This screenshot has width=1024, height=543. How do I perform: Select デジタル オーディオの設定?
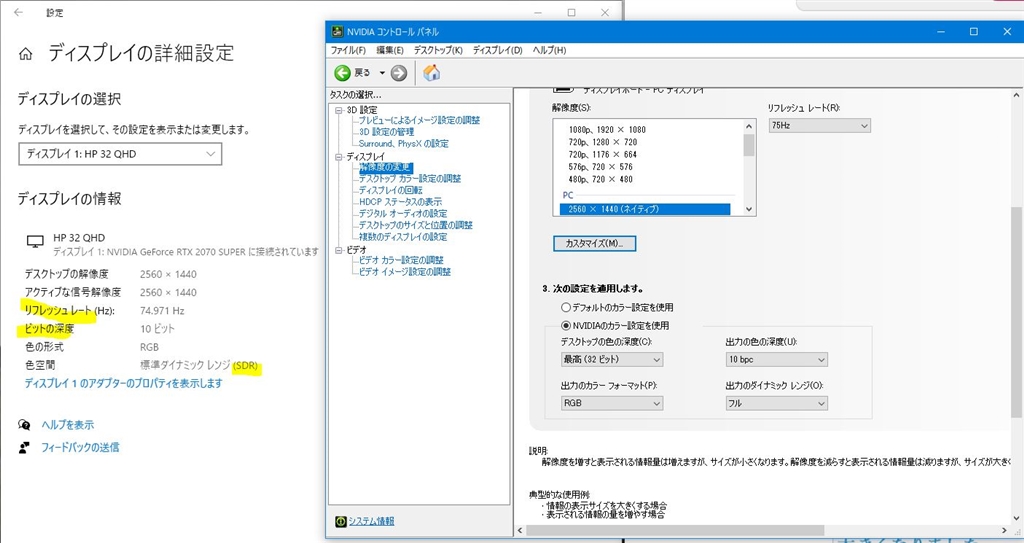click(402, 214)
